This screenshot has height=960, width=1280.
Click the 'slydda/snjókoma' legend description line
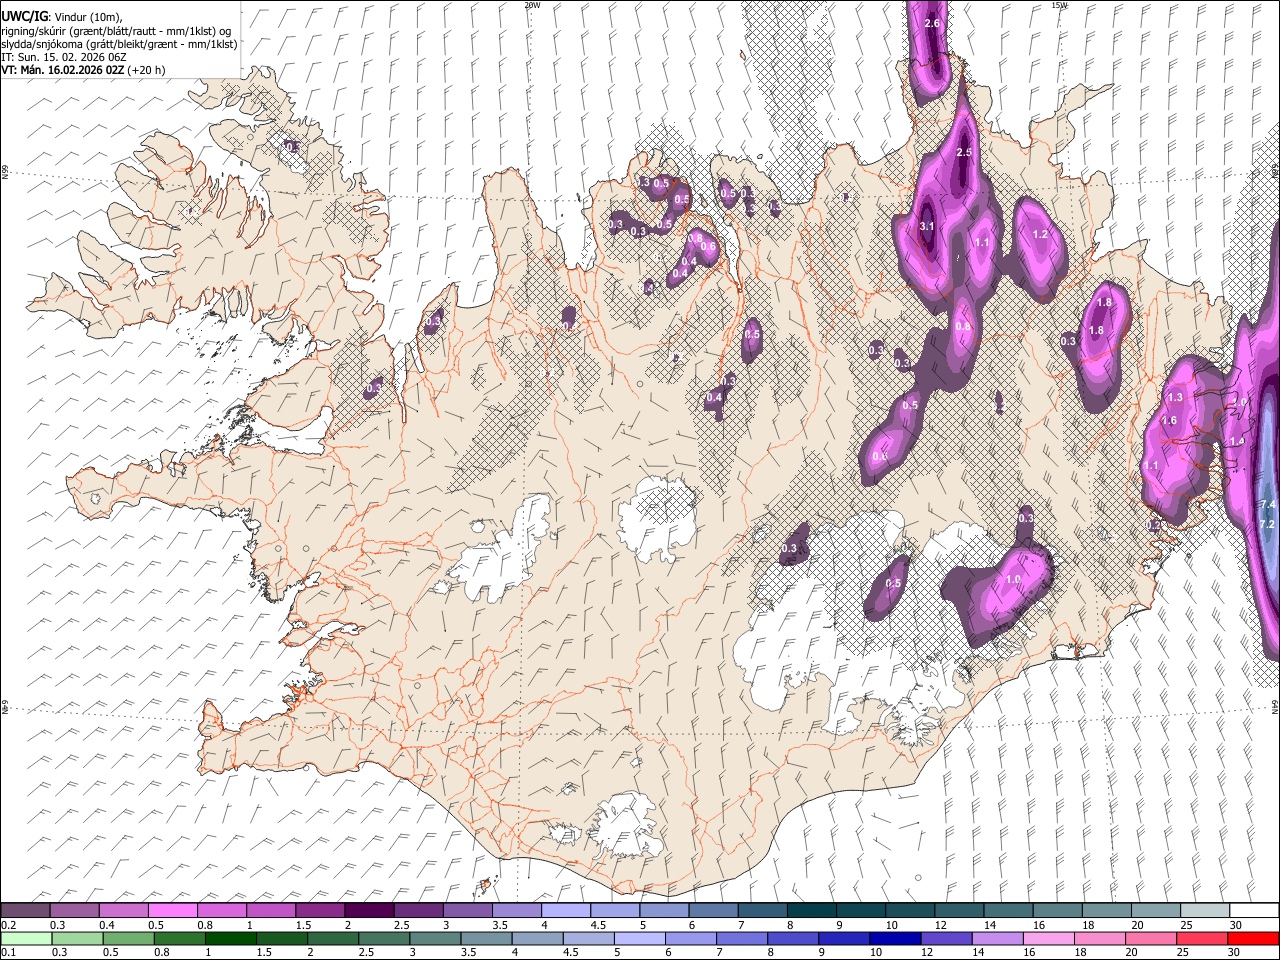pos(119,44)
